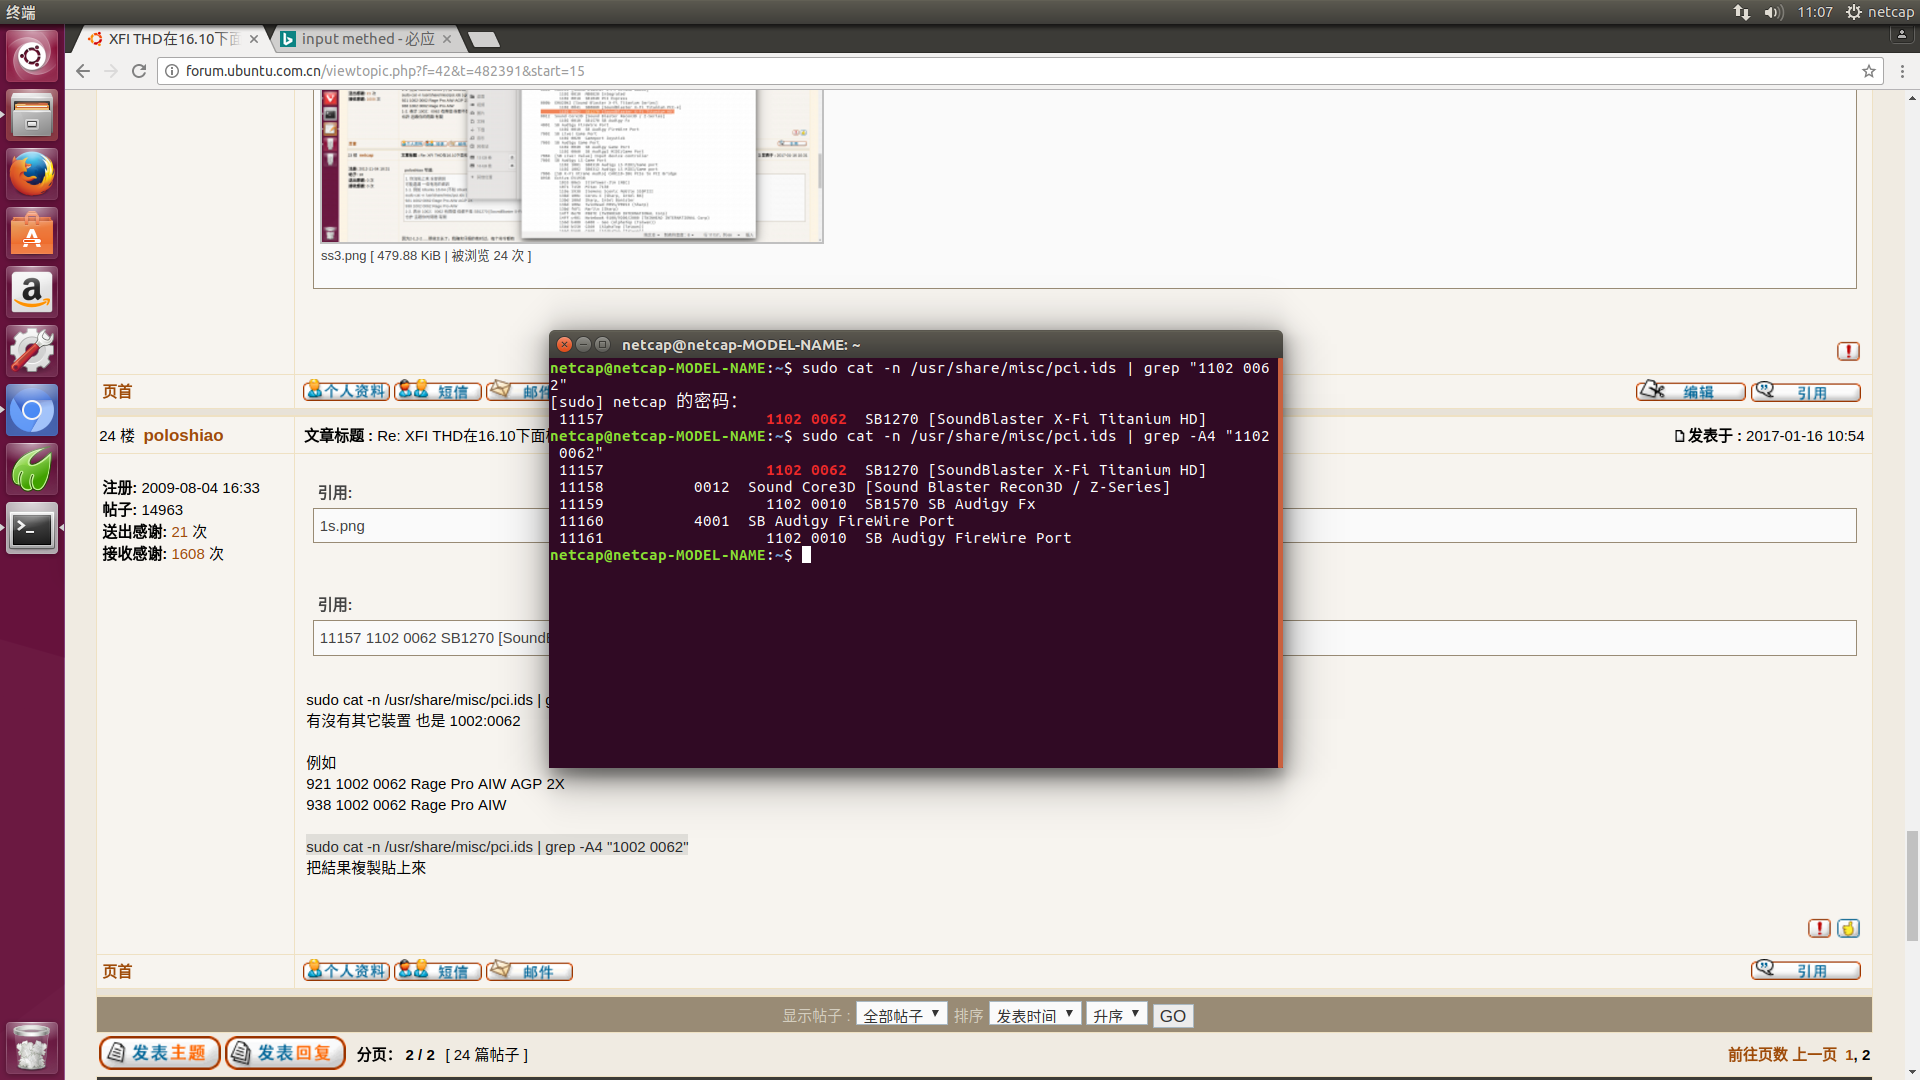Expand the 发表时间 sort dropdown
Screen dimensions: 1920x1080
tap(1035, 1015)
